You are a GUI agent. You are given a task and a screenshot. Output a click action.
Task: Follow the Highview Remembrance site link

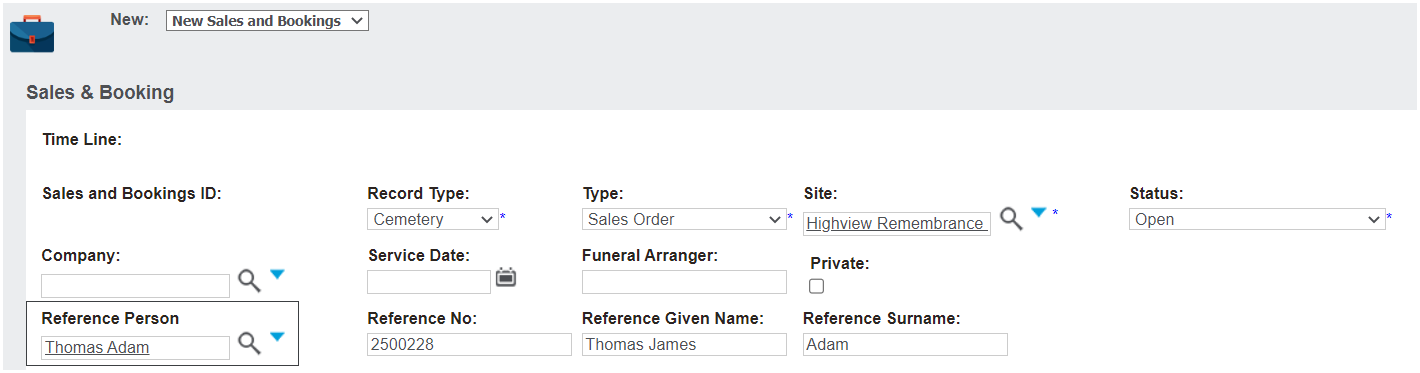pos(895,223)
